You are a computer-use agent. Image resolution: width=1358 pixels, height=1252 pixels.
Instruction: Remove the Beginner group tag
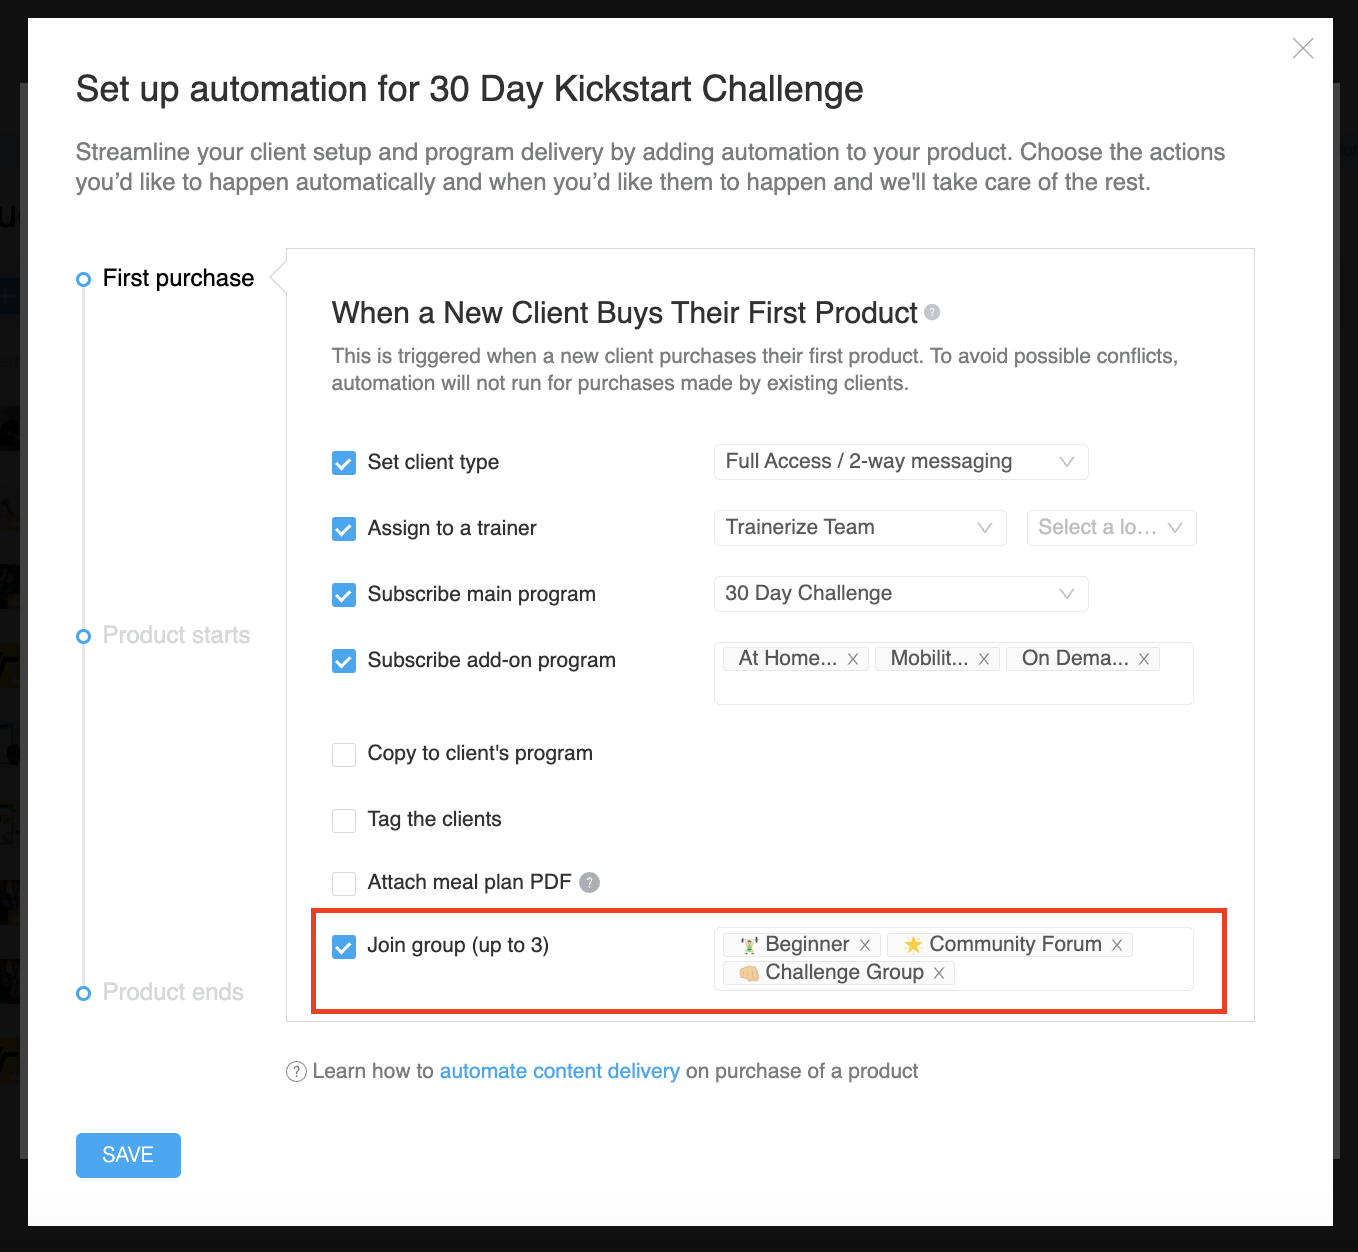click(x=865, y=945)
